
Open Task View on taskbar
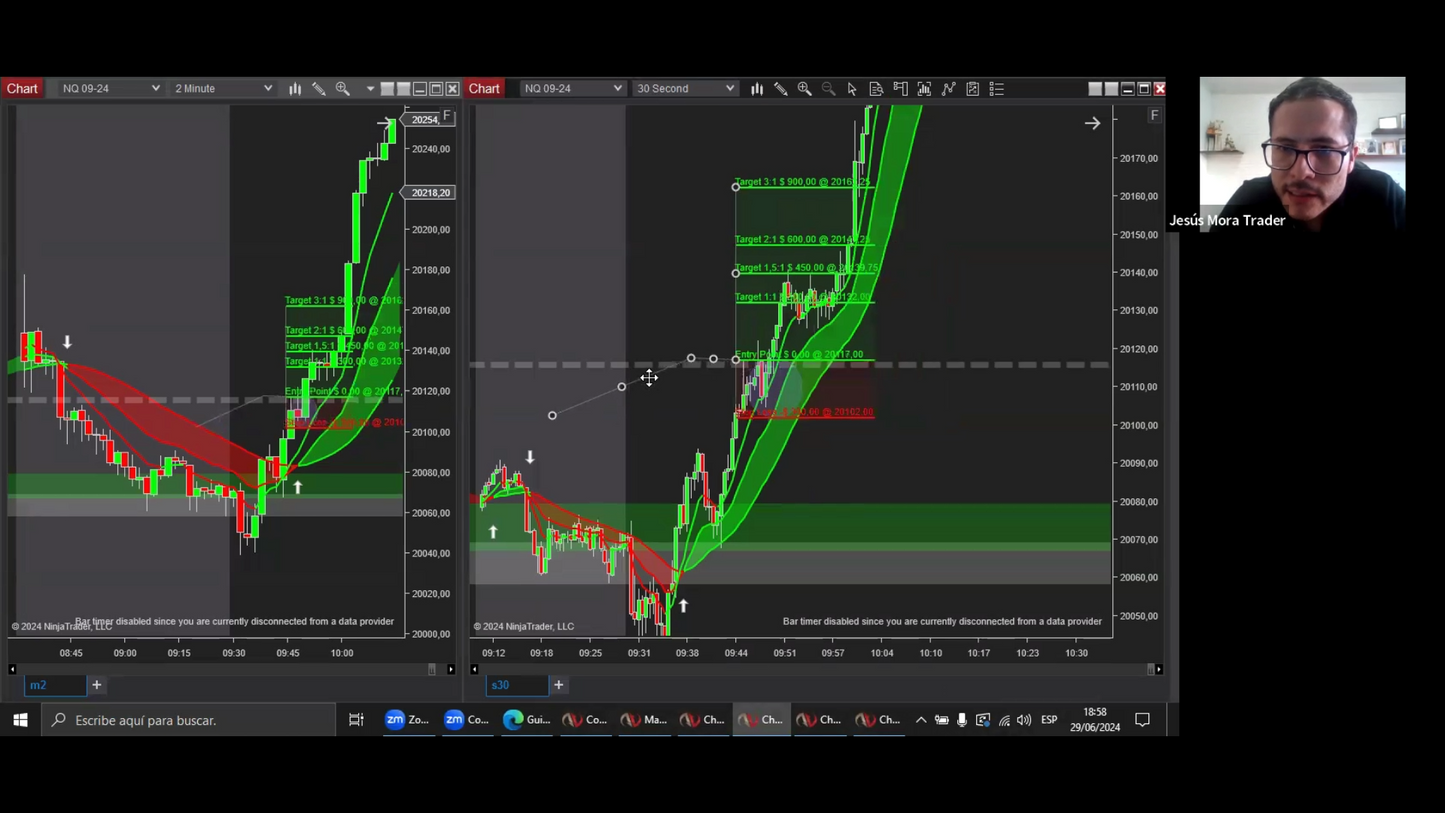click(356, 720)
